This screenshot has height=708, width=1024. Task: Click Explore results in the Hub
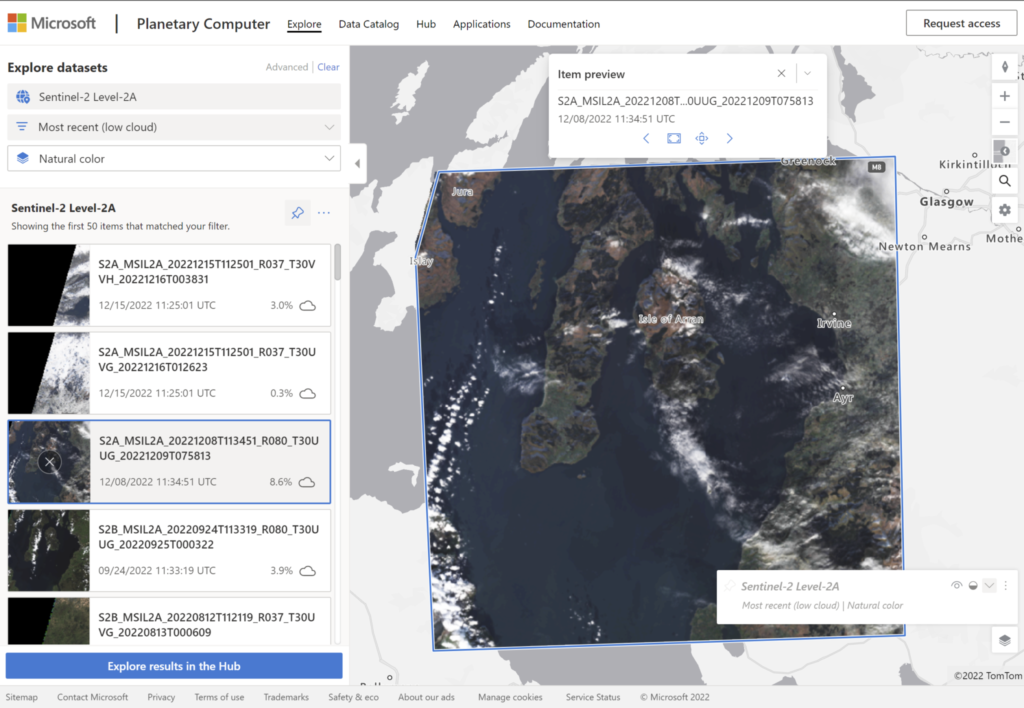[x=174, y=666]
